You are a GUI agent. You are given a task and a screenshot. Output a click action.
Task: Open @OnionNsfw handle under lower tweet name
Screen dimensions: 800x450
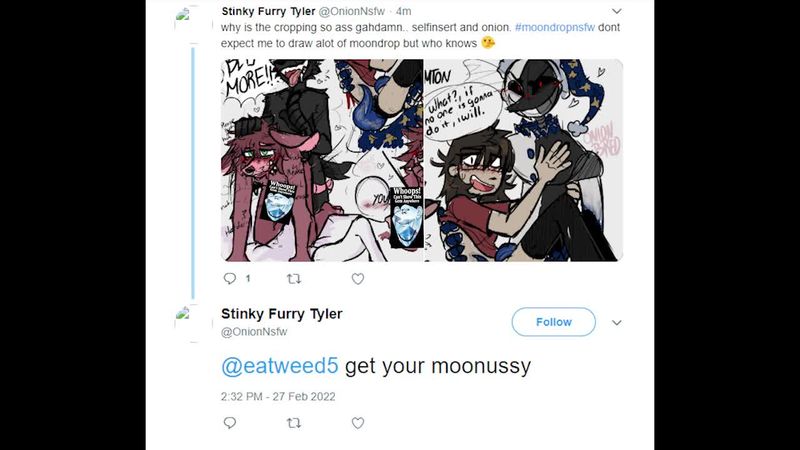[254, 332]
